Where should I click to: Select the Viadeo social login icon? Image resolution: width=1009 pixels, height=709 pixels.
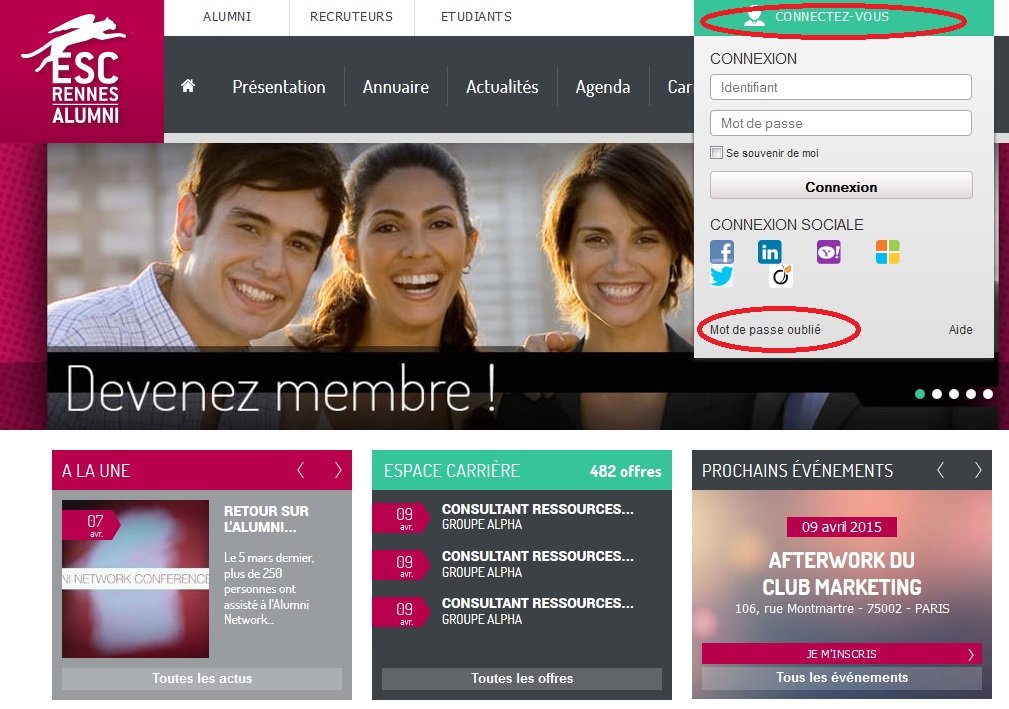click(781, 277)
